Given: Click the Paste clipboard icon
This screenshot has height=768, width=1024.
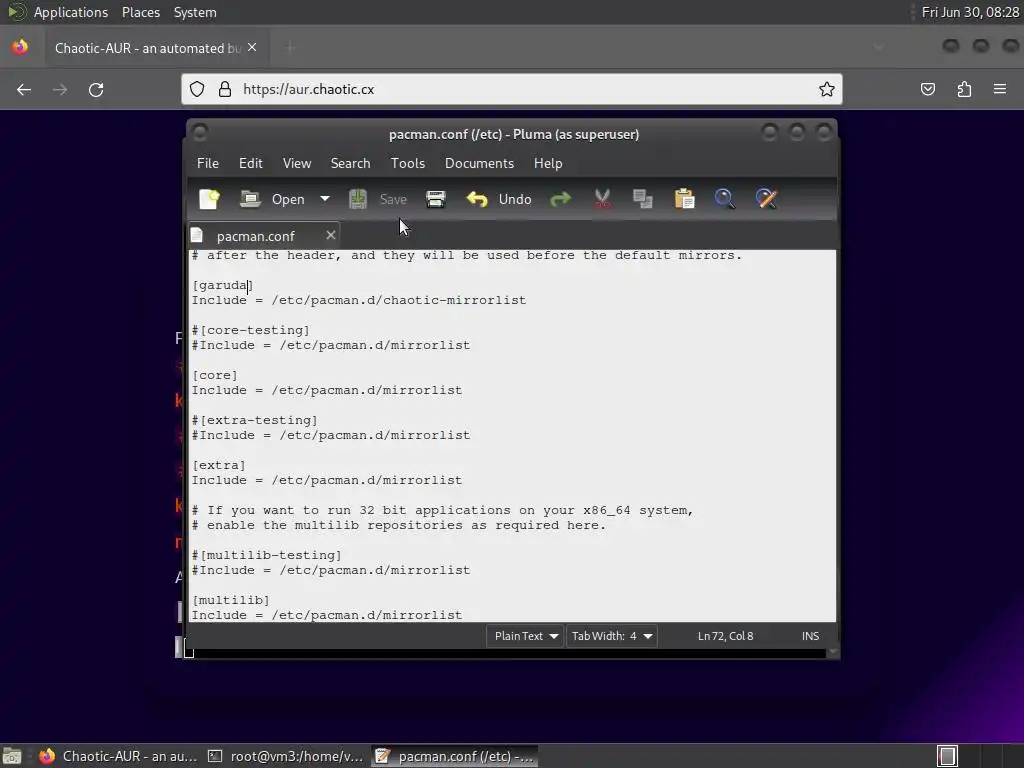Looking at the screenshot, I should click(684, 199).
